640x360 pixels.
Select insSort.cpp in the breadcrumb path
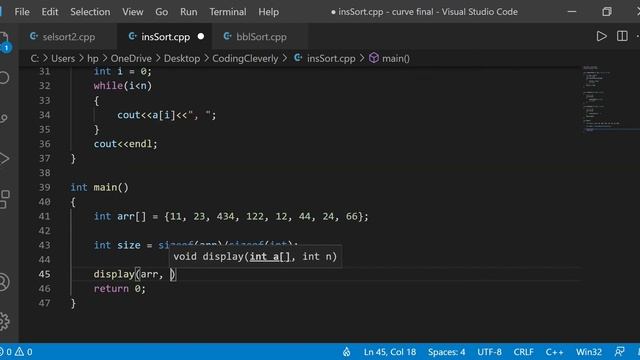pos(325,58)
